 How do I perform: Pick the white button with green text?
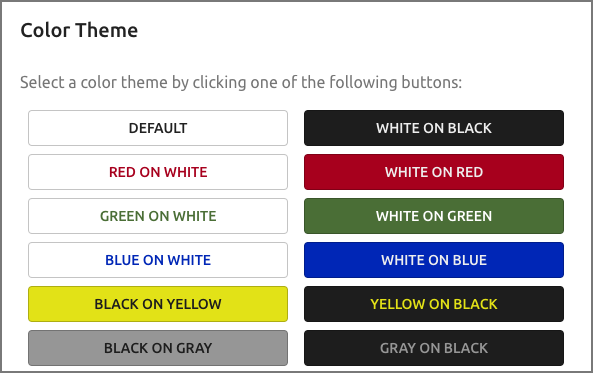point(158,216)
